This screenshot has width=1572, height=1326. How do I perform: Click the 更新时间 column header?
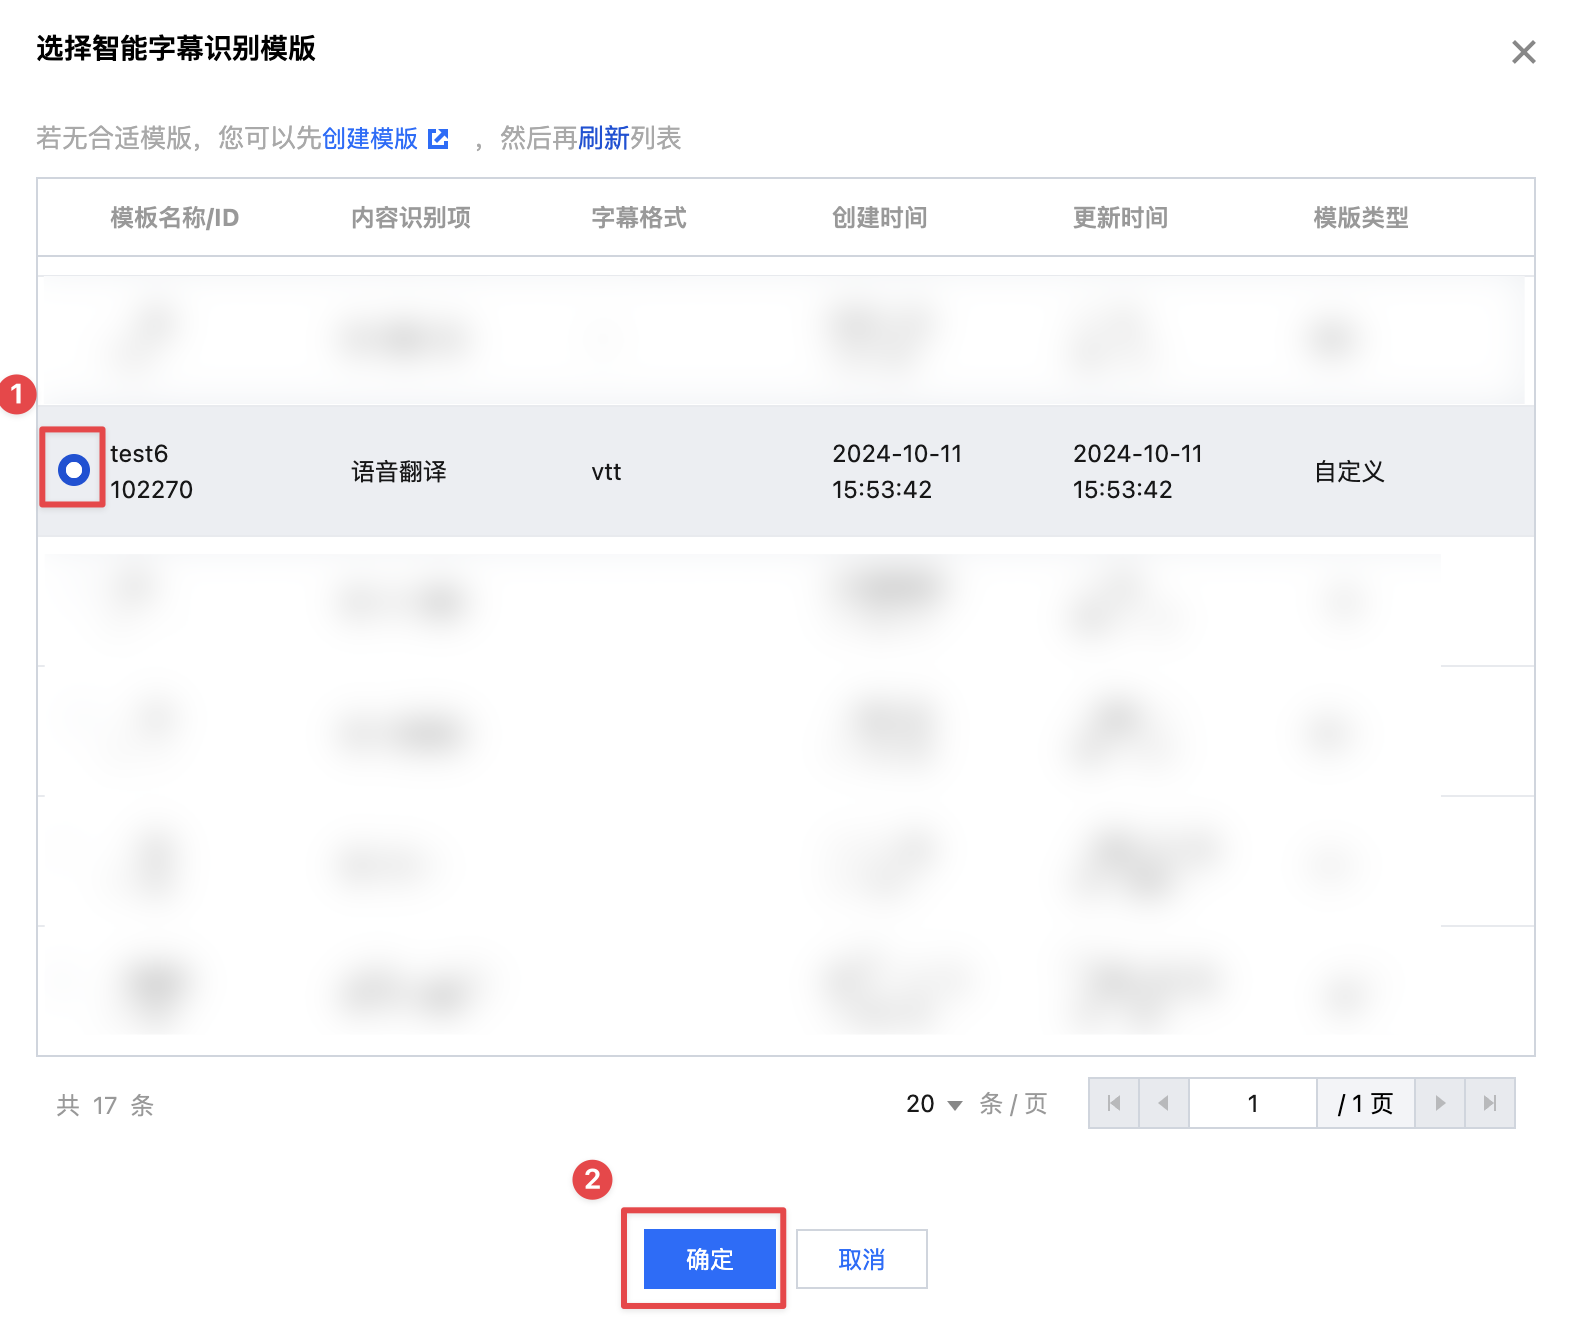coord(1120,218)
